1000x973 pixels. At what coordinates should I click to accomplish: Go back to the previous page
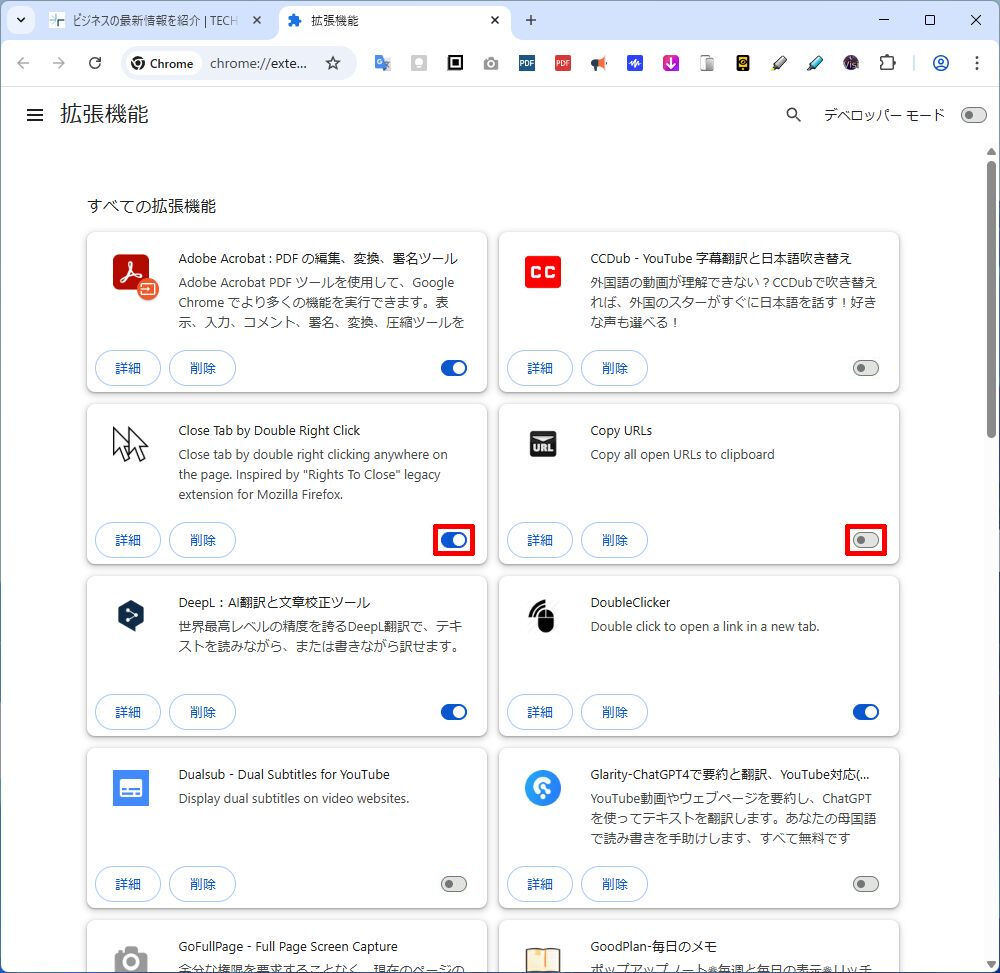coord(24,63)
